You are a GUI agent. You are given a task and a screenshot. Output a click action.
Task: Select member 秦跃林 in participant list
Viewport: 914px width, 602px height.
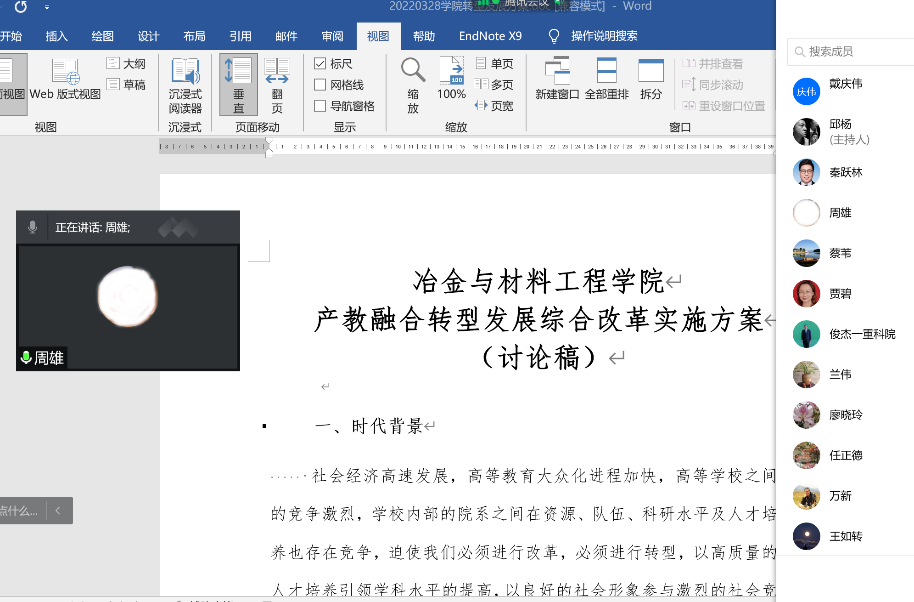click(845, 172)
